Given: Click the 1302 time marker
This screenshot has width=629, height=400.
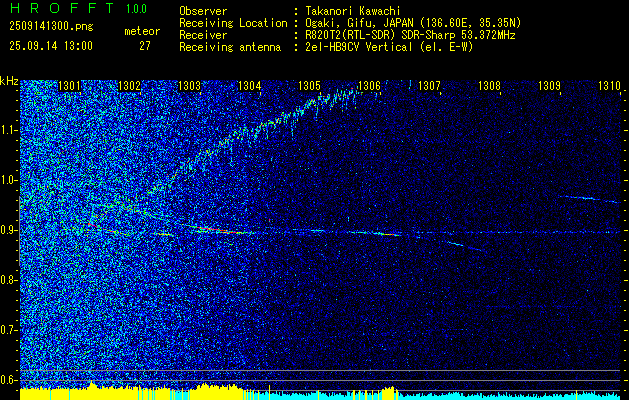Looking at the screenshot, I should coord(130,86).
